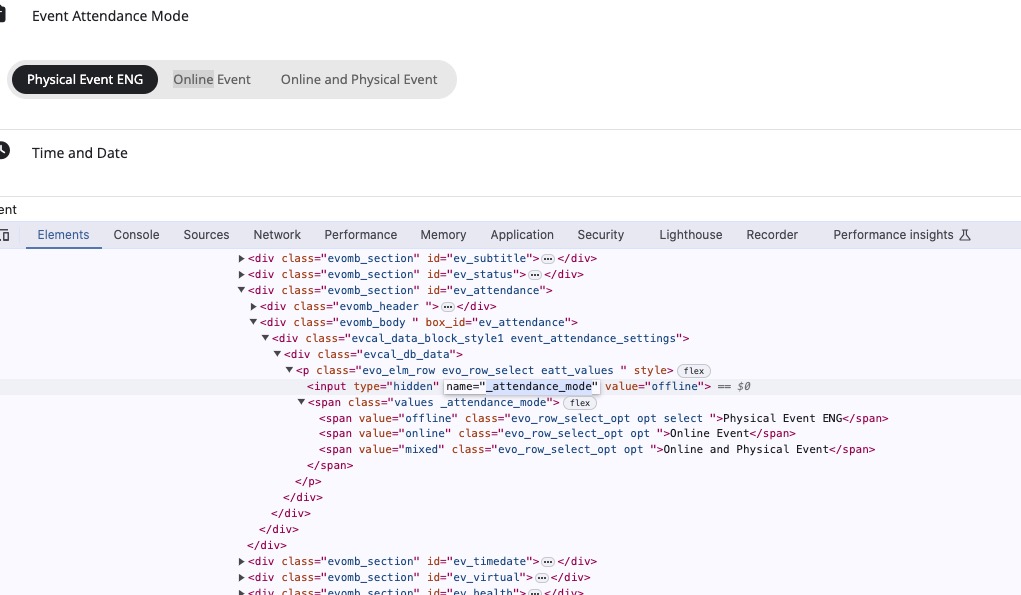Open the Network tab
This screenshot has height=595, width=1021.
click(x=277, y=235)
